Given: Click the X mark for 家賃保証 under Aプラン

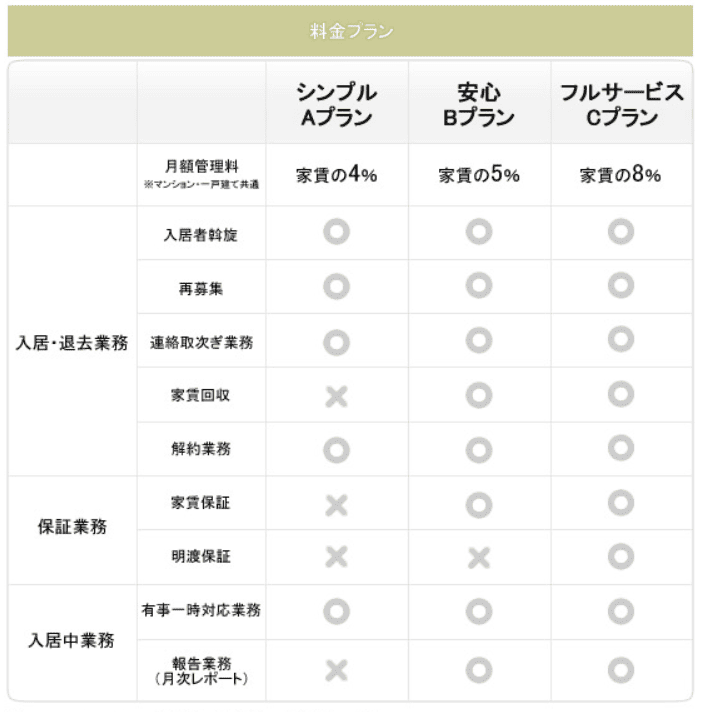Looking at the screenshot, I should (x=337, y=504).
